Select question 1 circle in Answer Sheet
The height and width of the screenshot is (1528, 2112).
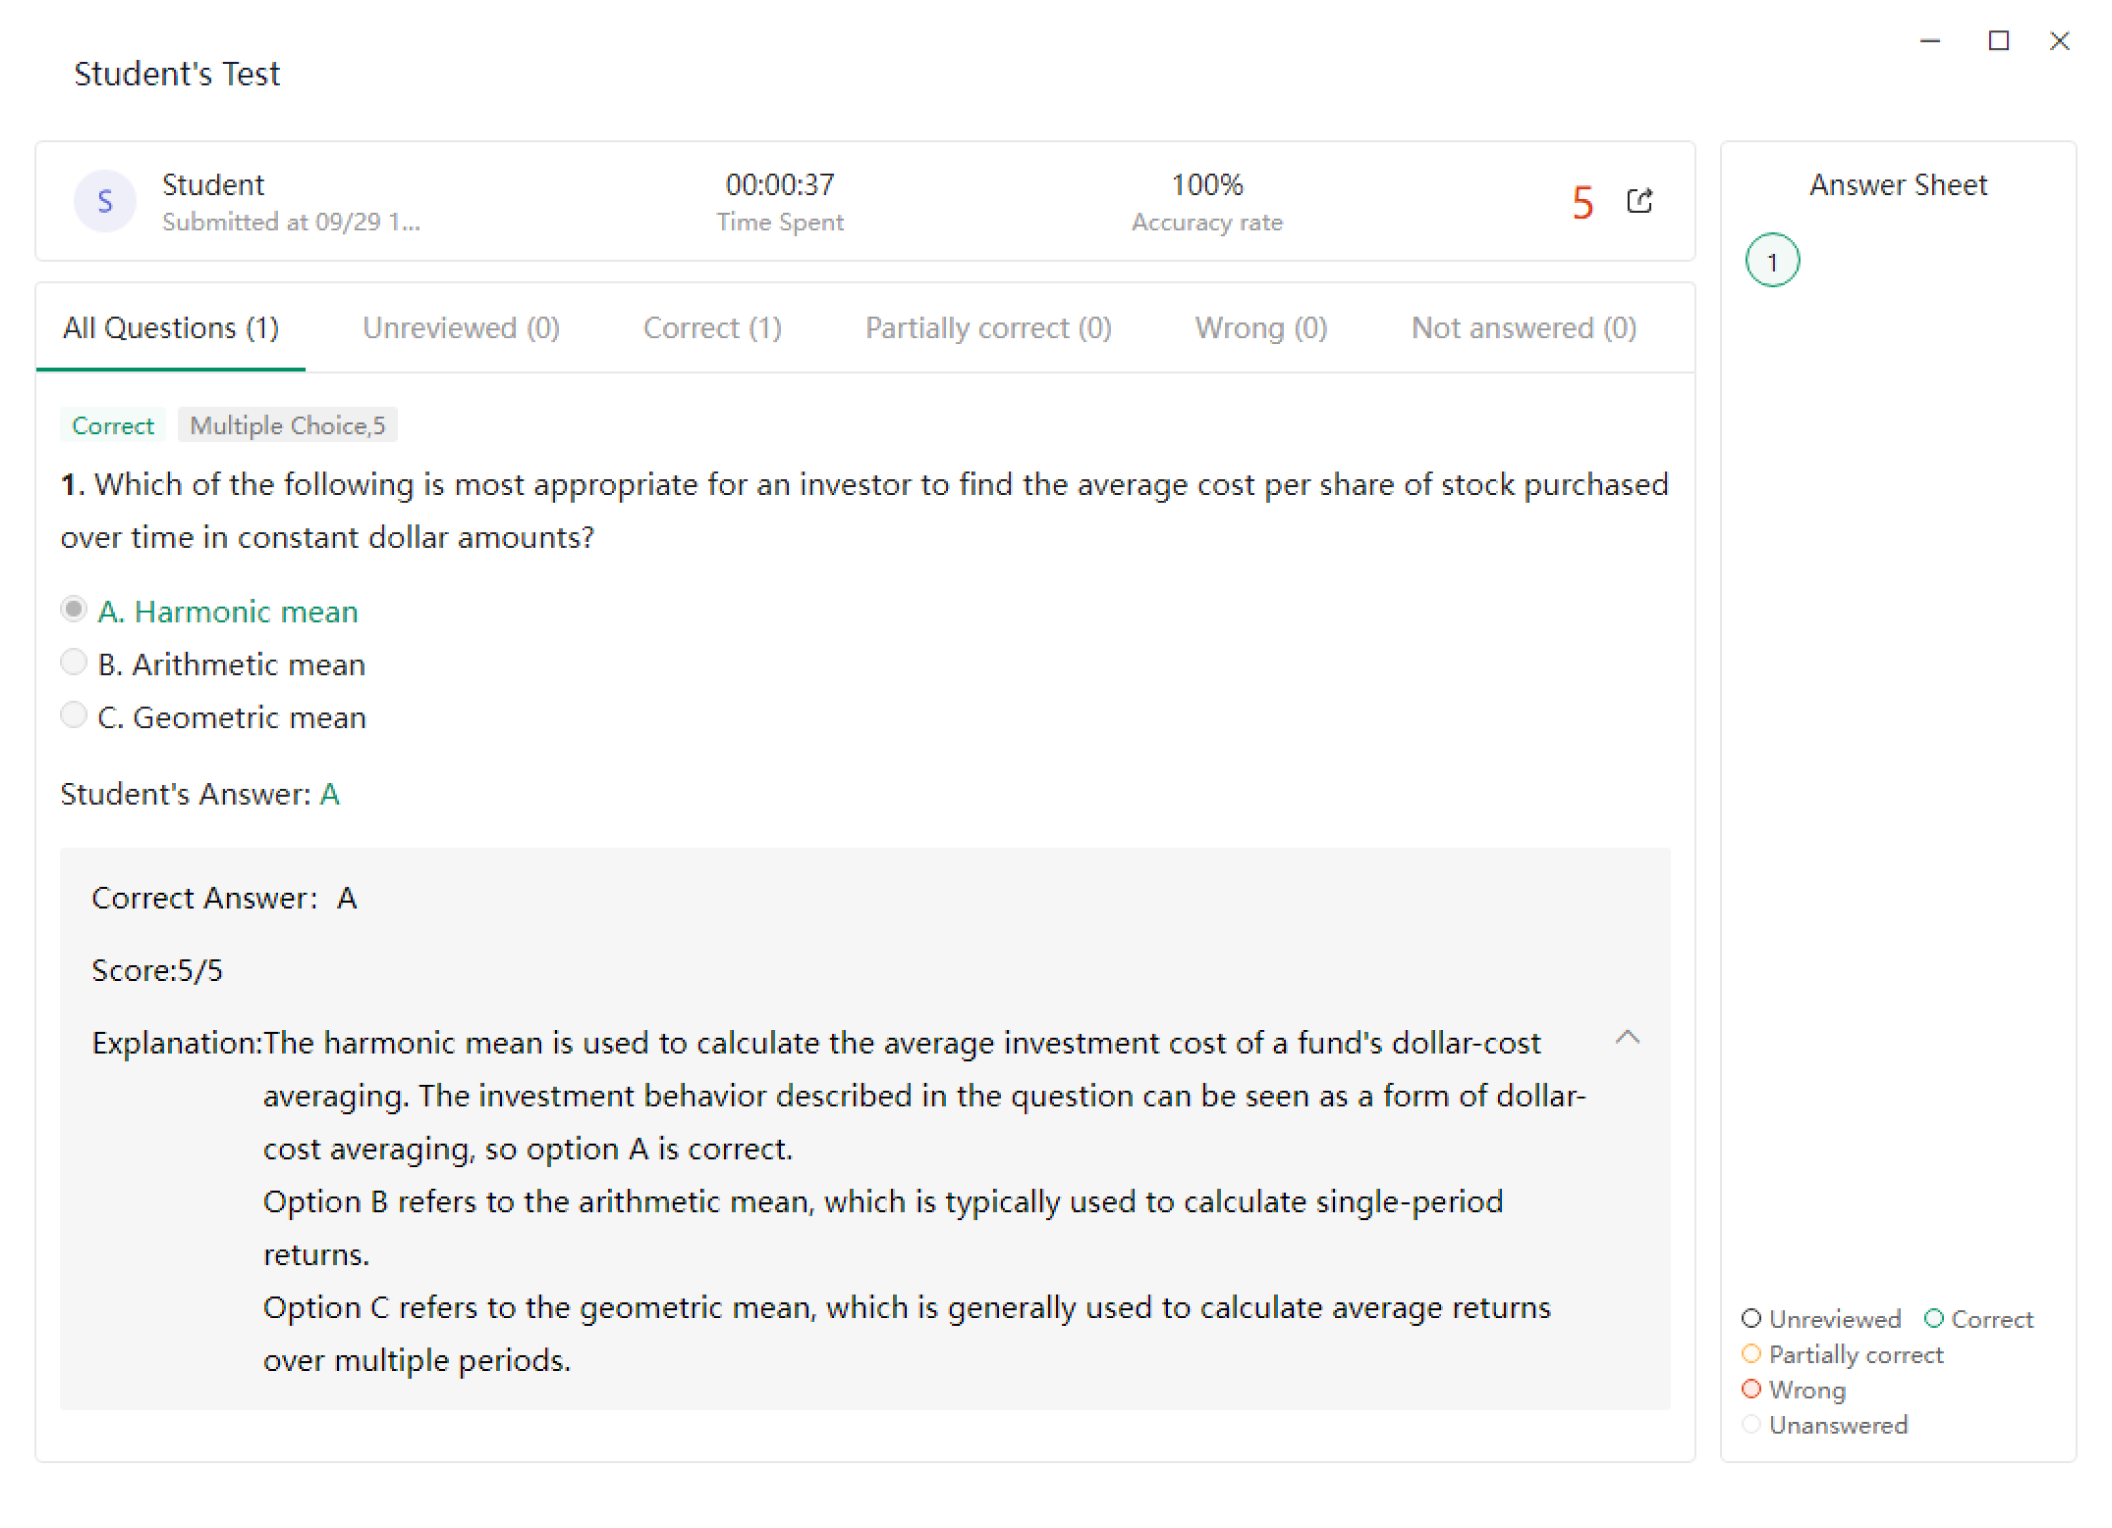point(1772,261)
